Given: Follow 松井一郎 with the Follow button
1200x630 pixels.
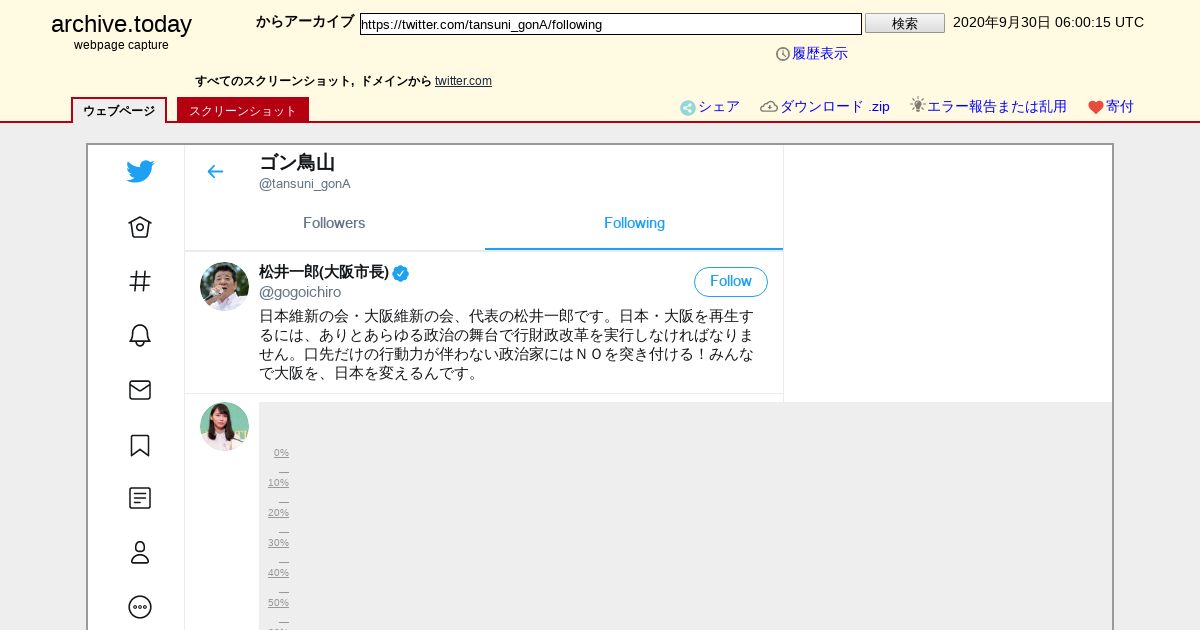Looking at the screenshot, I should [x=731, y=282].
